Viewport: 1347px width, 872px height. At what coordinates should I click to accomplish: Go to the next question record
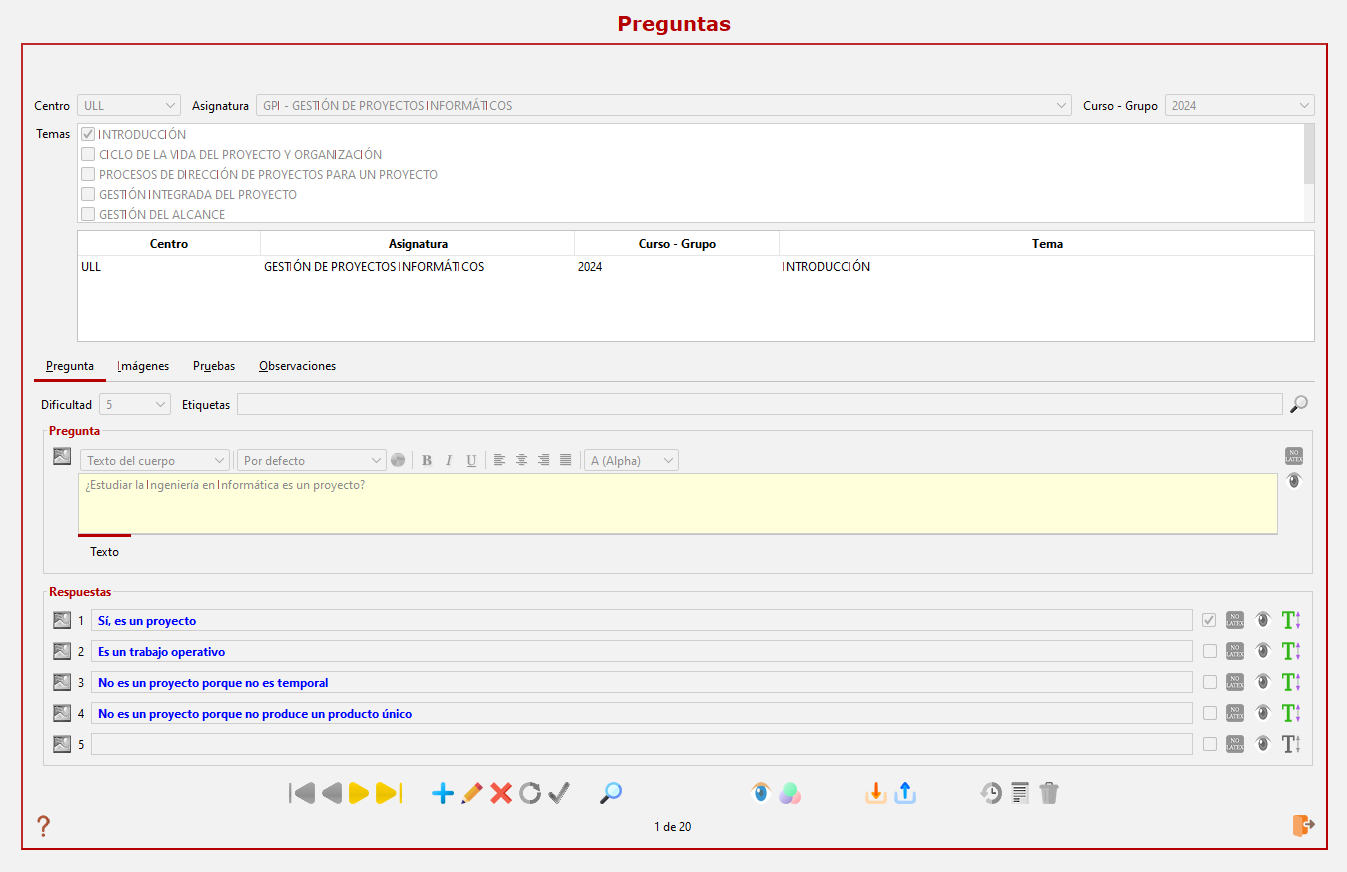(359, 793)
